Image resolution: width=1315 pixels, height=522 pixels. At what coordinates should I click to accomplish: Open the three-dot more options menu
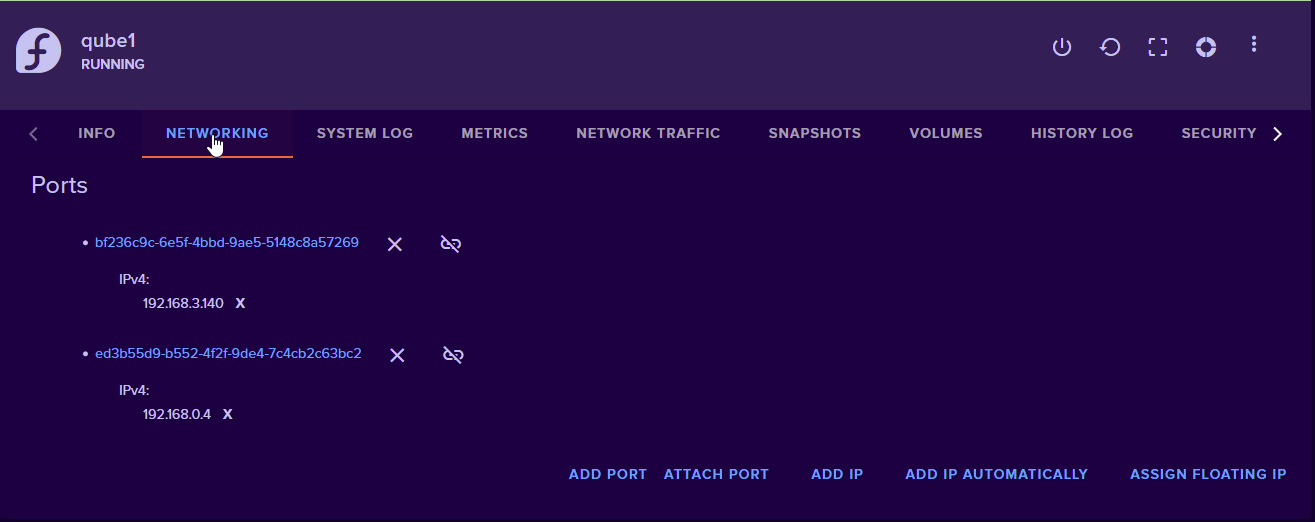coord(1254,45)
